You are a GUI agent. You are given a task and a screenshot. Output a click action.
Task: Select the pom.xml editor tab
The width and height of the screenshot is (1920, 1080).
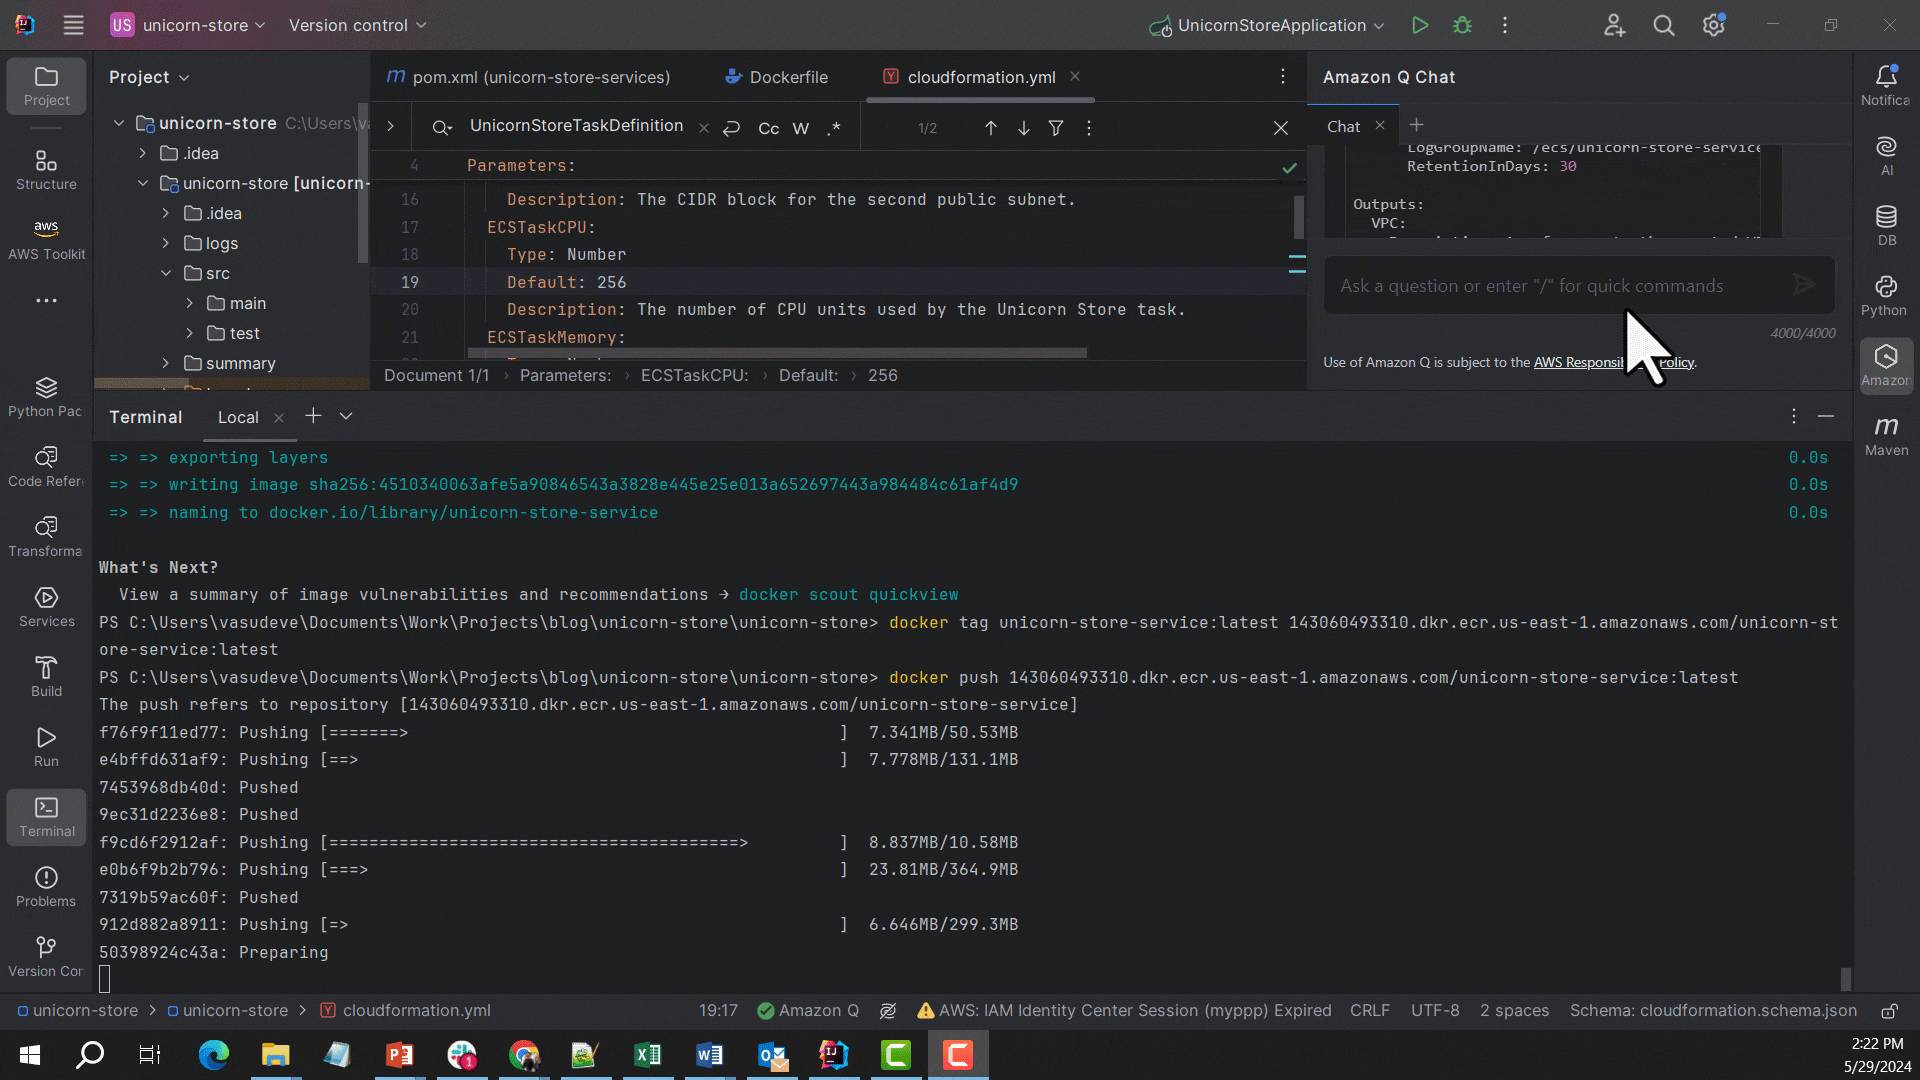click(x=540, y=77)
